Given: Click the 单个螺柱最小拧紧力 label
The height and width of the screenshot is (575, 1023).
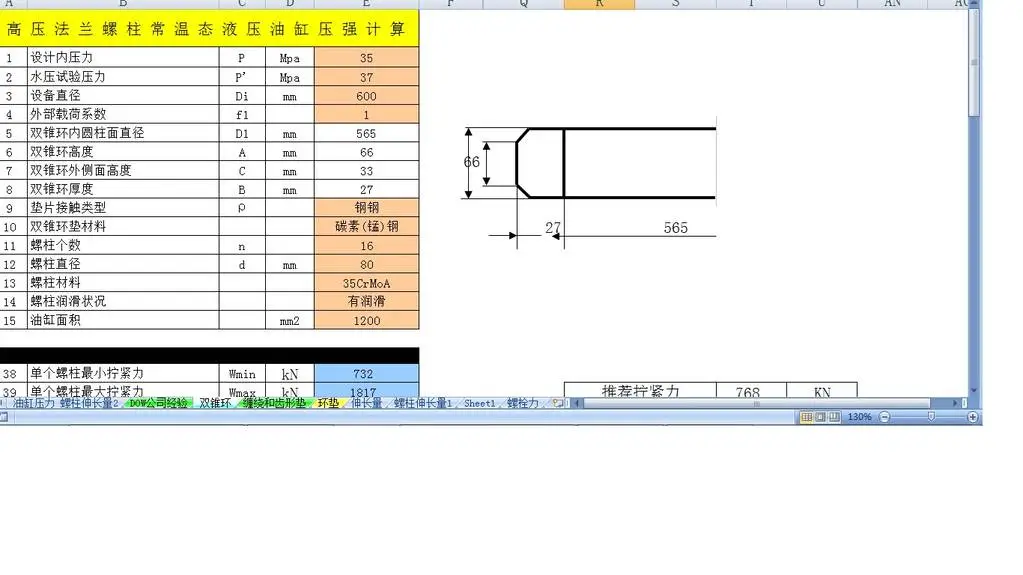Looking at the screenshot, I should [87, 373].
